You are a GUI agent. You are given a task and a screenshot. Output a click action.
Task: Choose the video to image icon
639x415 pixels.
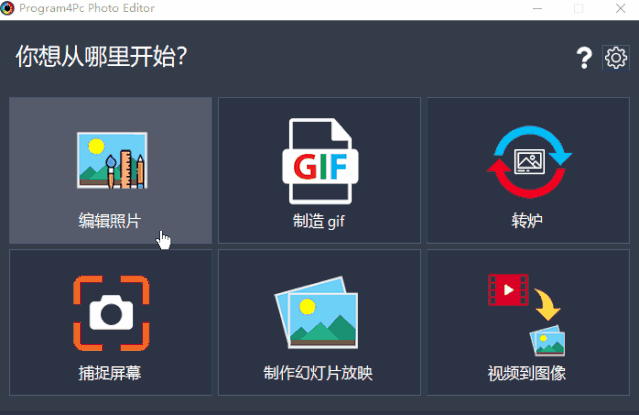coord(527,315)
